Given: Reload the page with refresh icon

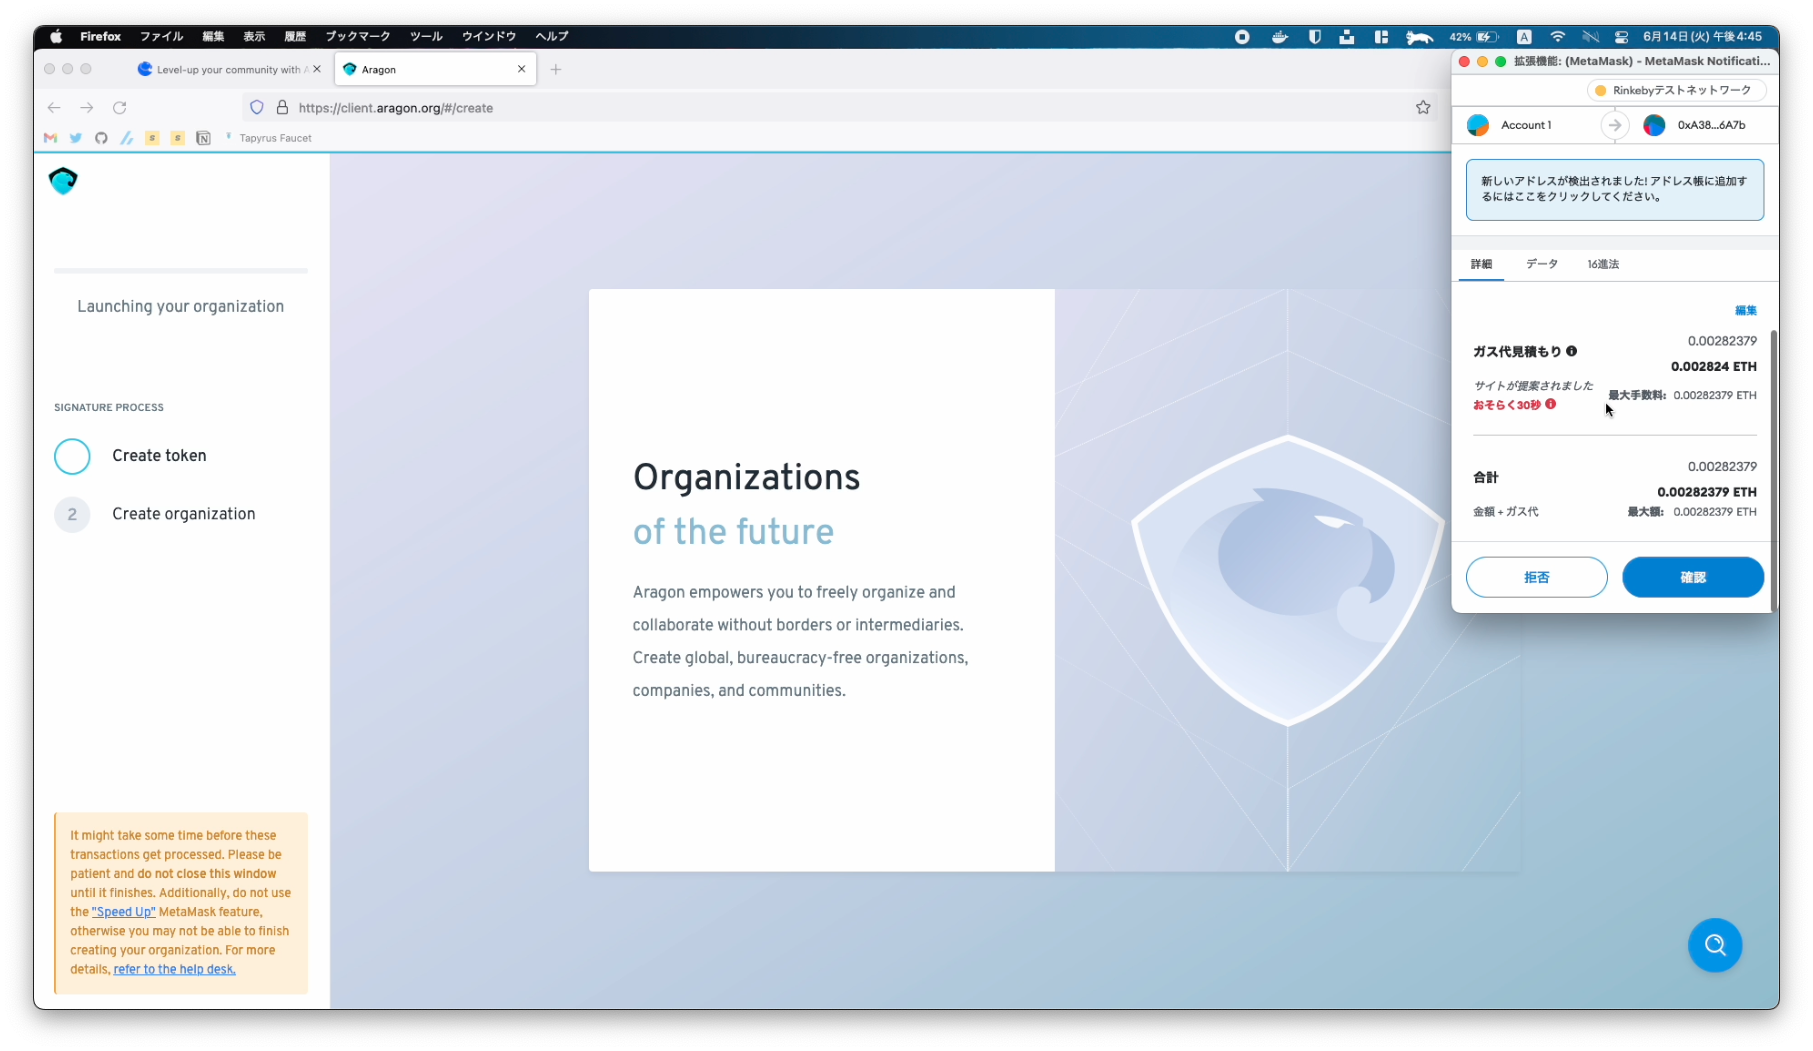Looking at the screenshot, I should (x=120, y=108).
